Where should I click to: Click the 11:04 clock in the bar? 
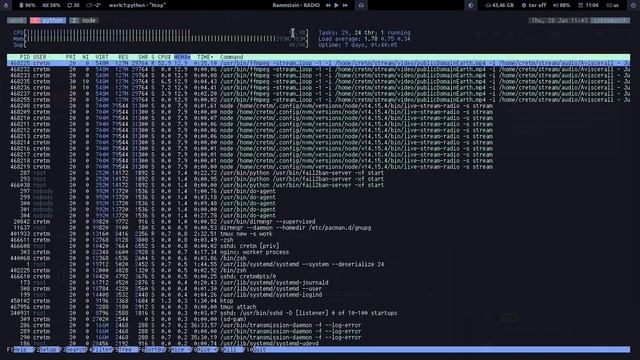(588, 5)
